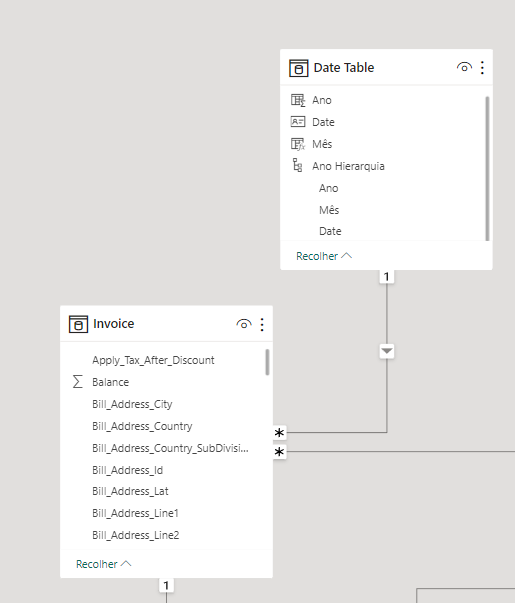Viewport: 515px width, 603px height.
Task: Click the relationship filter direction arrow
Action: [x=387, y=351]
